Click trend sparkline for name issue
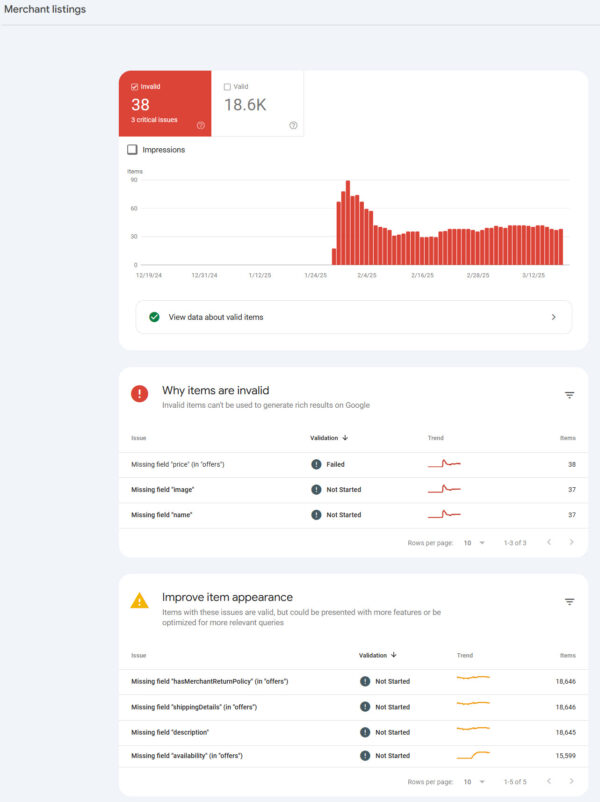 (444, 514)
